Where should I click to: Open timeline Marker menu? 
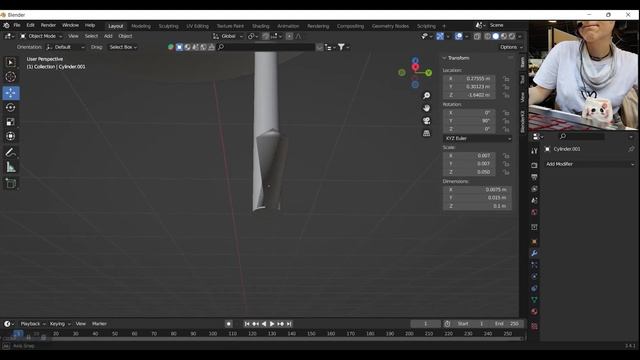click(x=99, y=324)
